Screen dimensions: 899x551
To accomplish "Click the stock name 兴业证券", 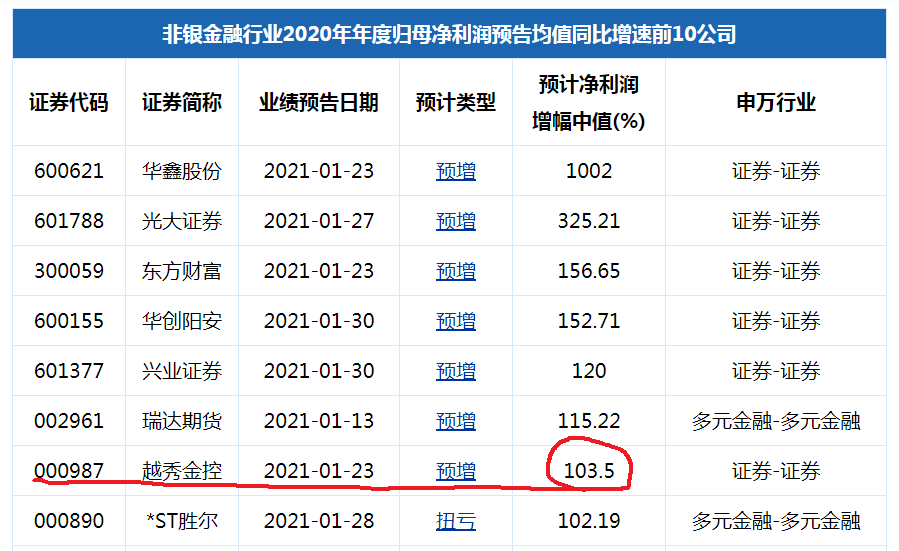I will coord(182,371).
